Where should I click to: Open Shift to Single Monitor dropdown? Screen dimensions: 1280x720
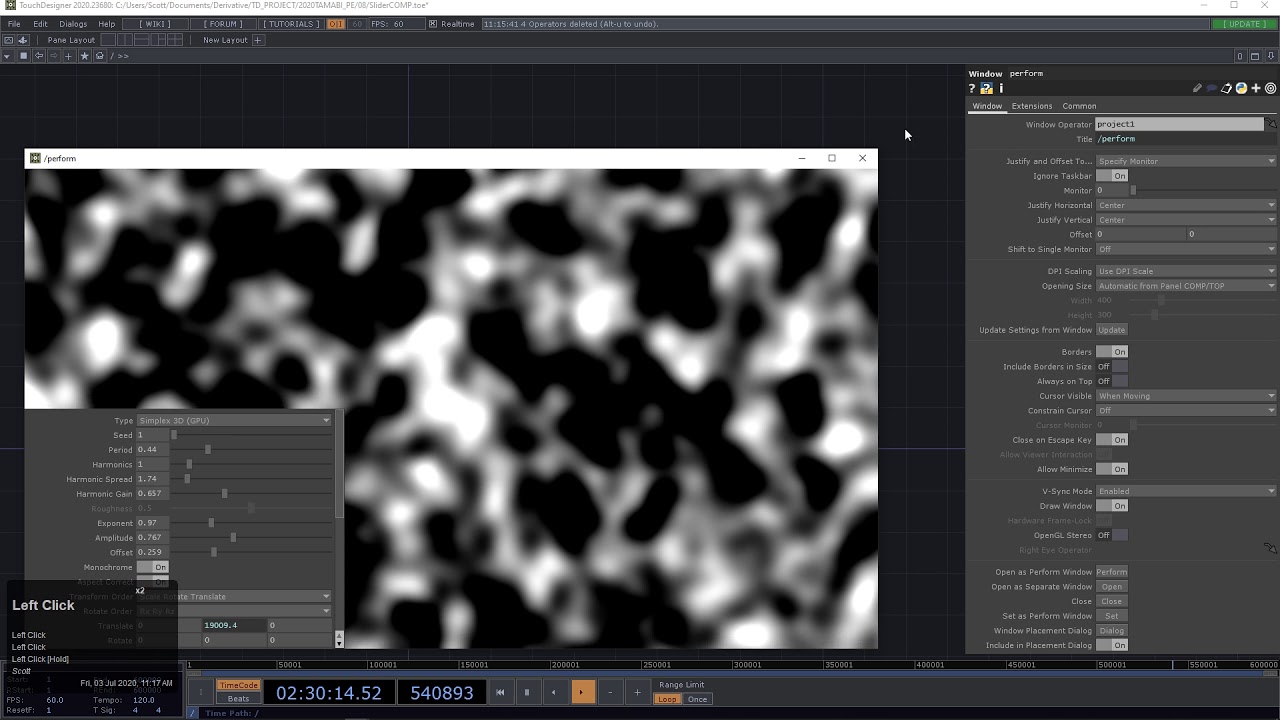(1186, 249)
